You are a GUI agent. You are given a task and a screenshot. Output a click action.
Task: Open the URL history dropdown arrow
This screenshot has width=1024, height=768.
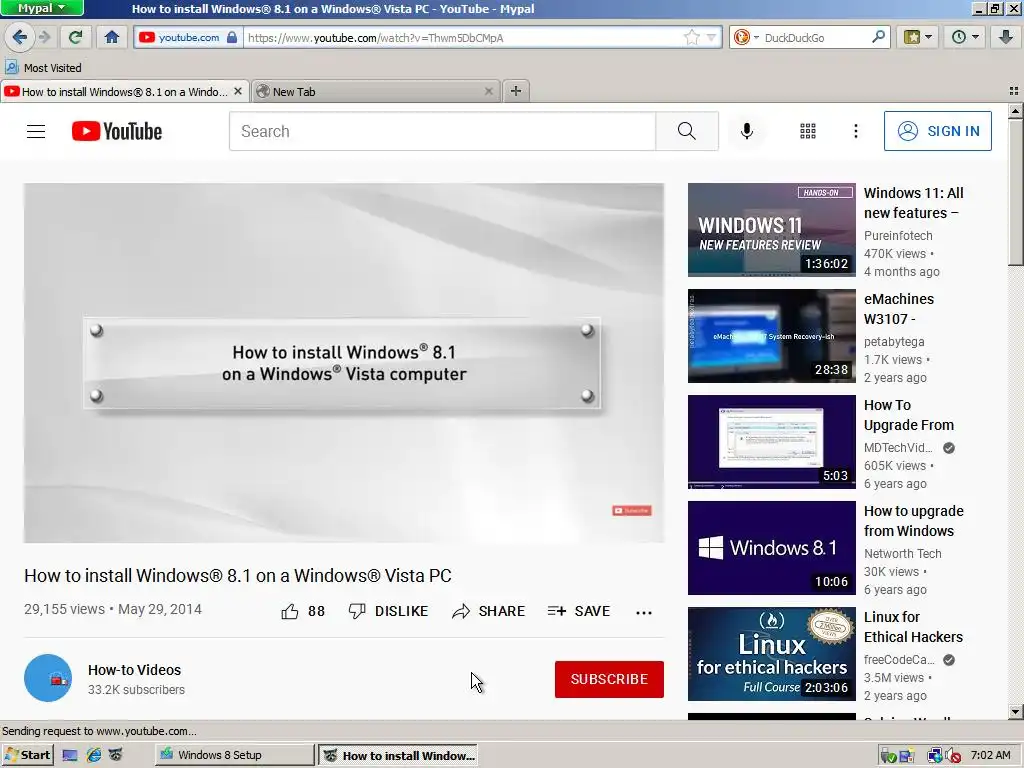[711, 37]
